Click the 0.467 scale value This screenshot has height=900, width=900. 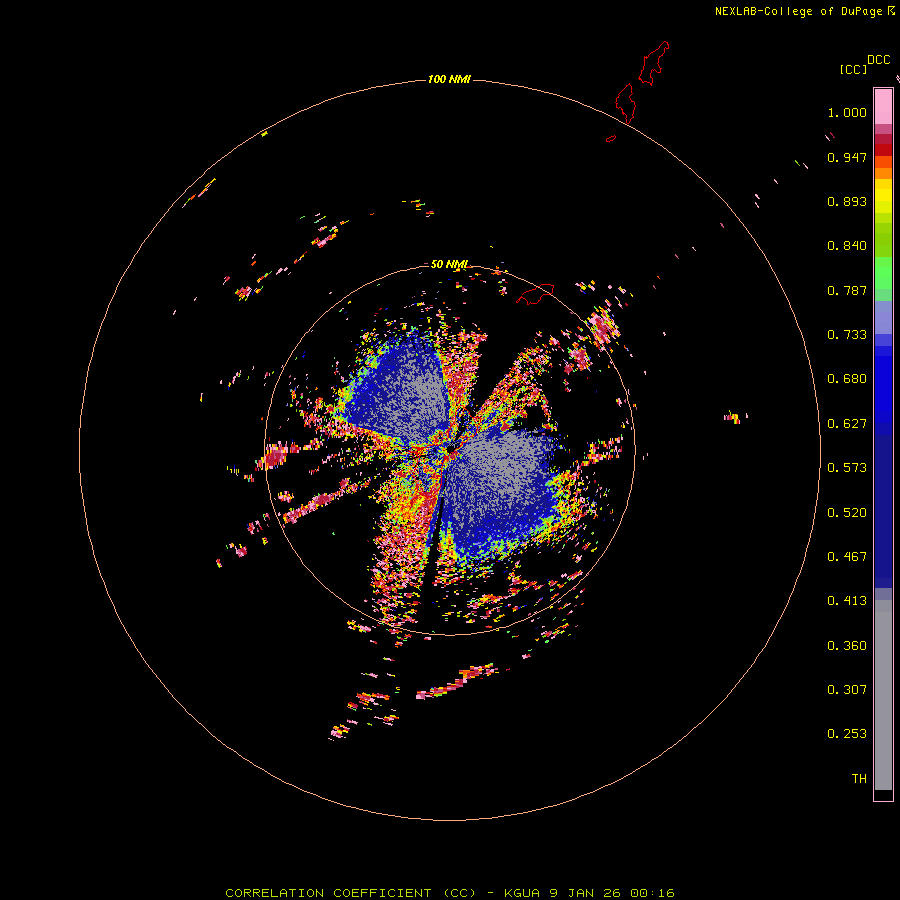click(847, 557)
